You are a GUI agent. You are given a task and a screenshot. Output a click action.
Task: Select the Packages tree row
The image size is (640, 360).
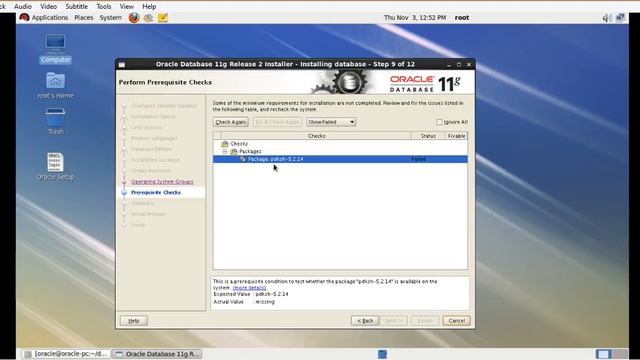340,151
